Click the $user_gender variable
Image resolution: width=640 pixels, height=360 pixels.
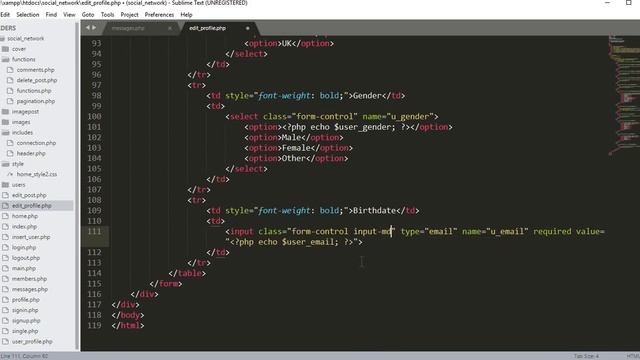362,127
